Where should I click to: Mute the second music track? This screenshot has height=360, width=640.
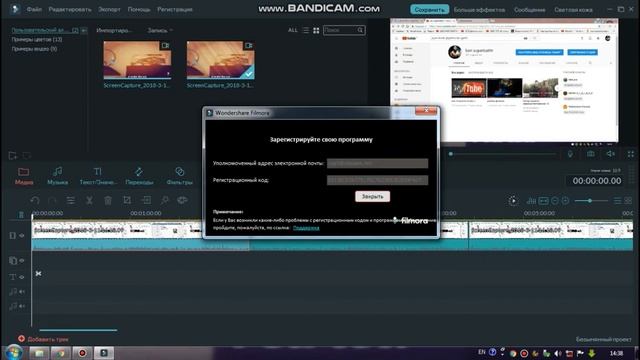pos(22,306)
